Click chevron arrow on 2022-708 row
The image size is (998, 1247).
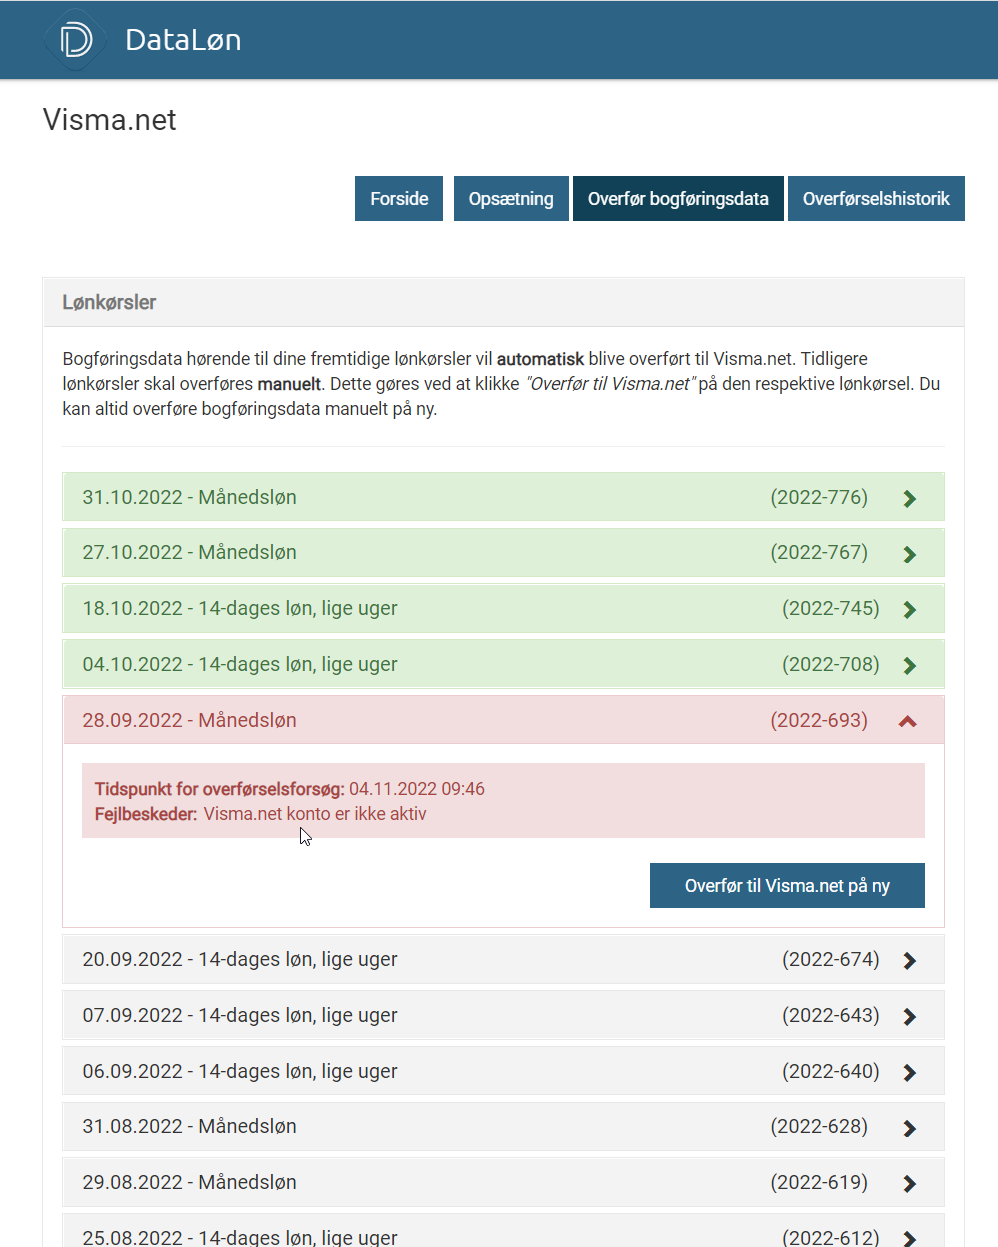click(909, 665)
